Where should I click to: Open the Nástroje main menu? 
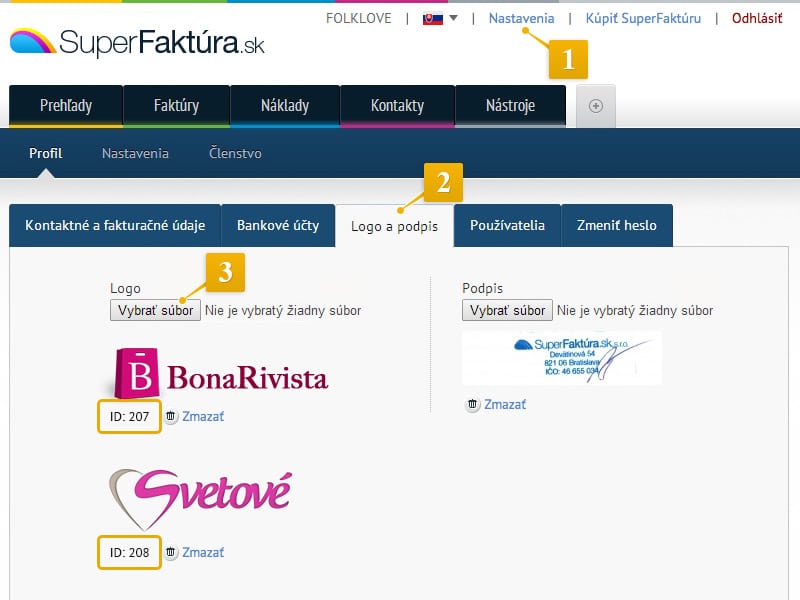click(x=510, y=106)
